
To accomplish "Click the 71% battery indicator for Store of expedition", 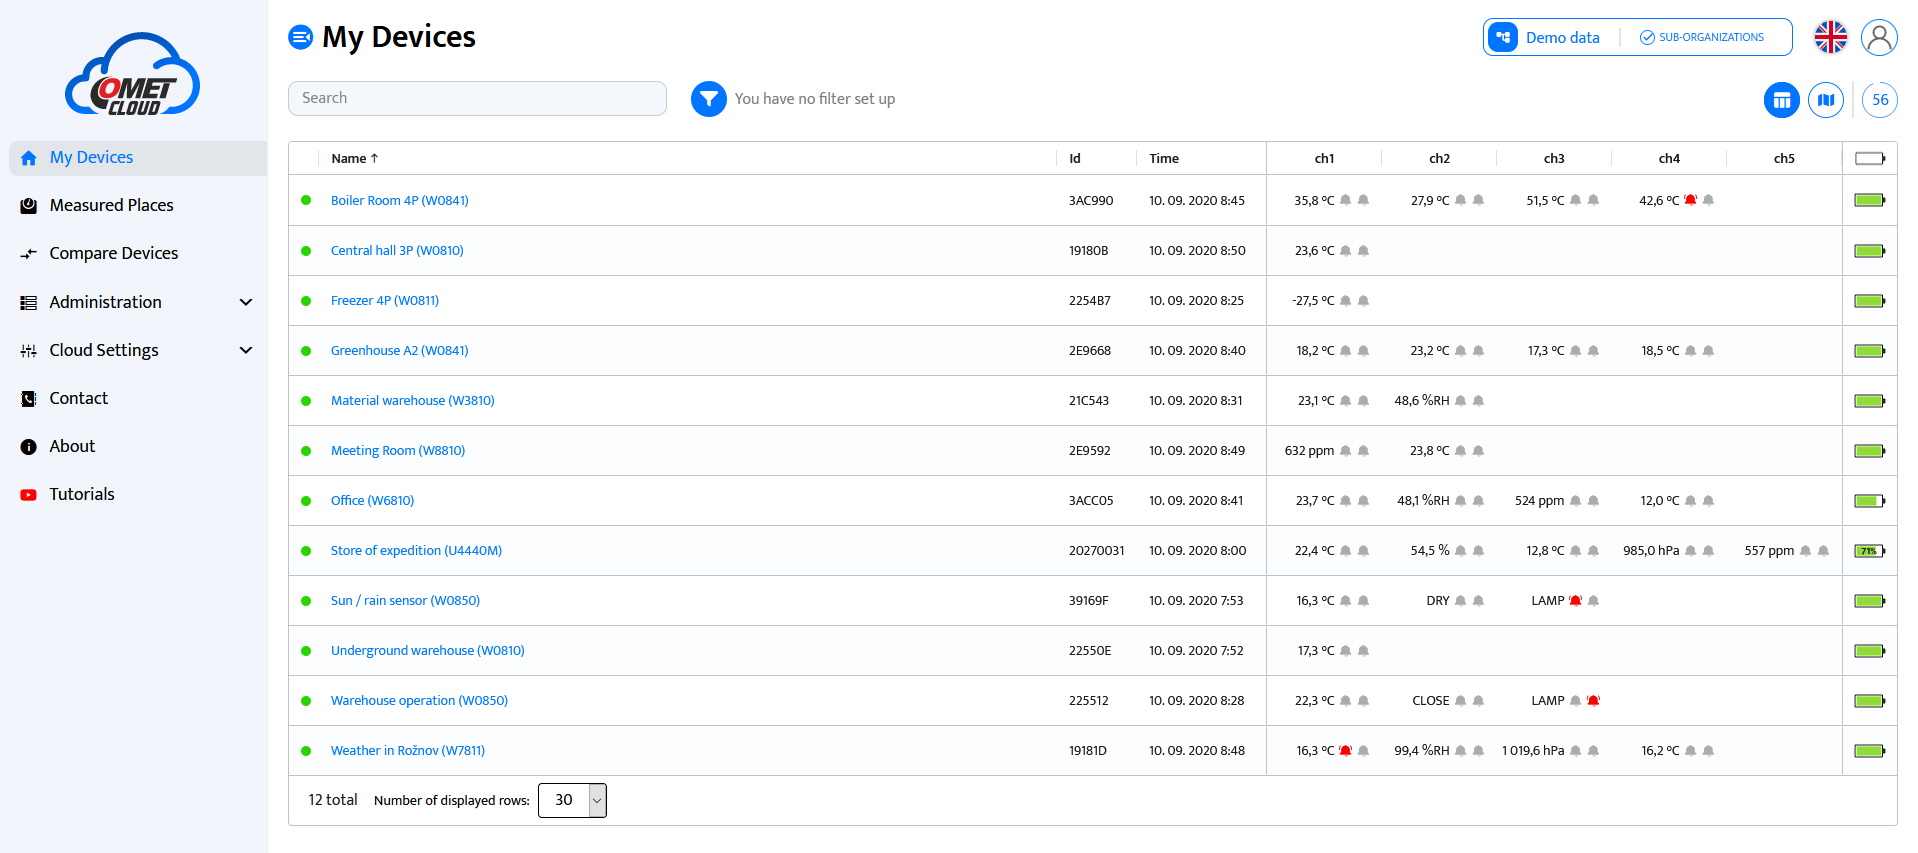I will pyautogui.click(x=1868, y=551).
